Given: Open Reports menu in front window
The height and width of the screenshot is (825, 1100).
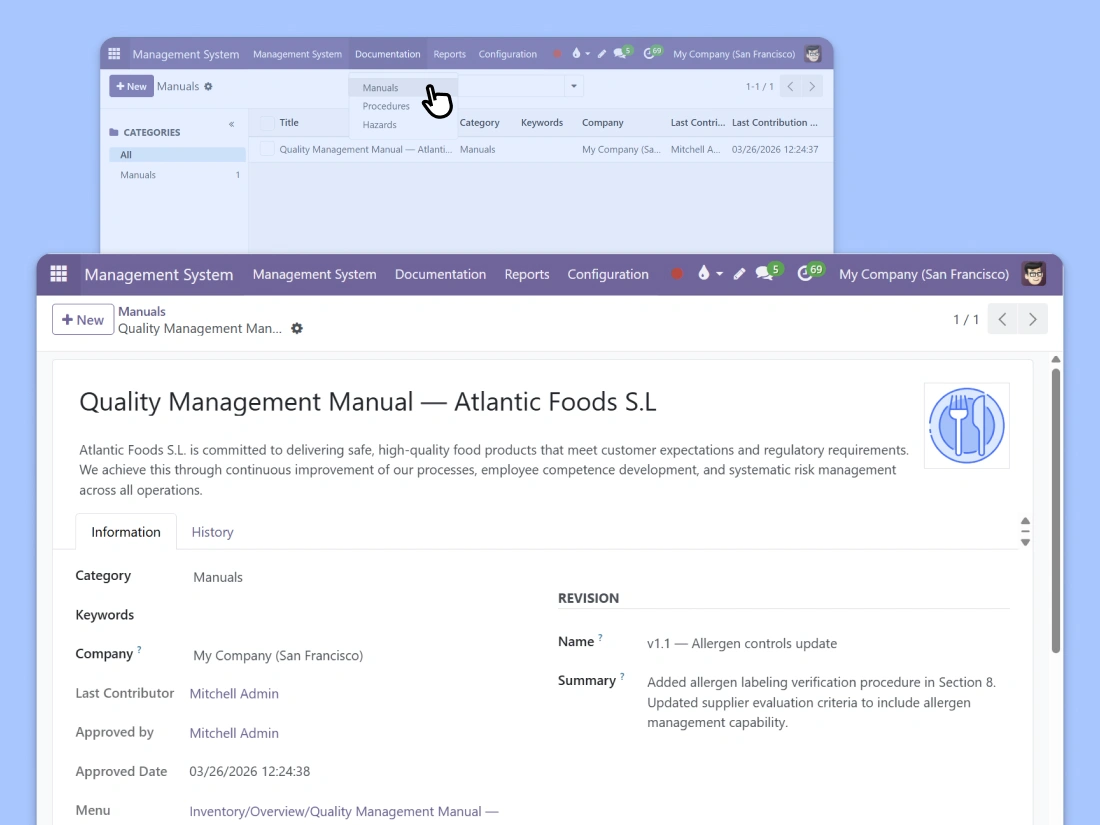Looking at the screenshot, I should click(x=527, y=274).
